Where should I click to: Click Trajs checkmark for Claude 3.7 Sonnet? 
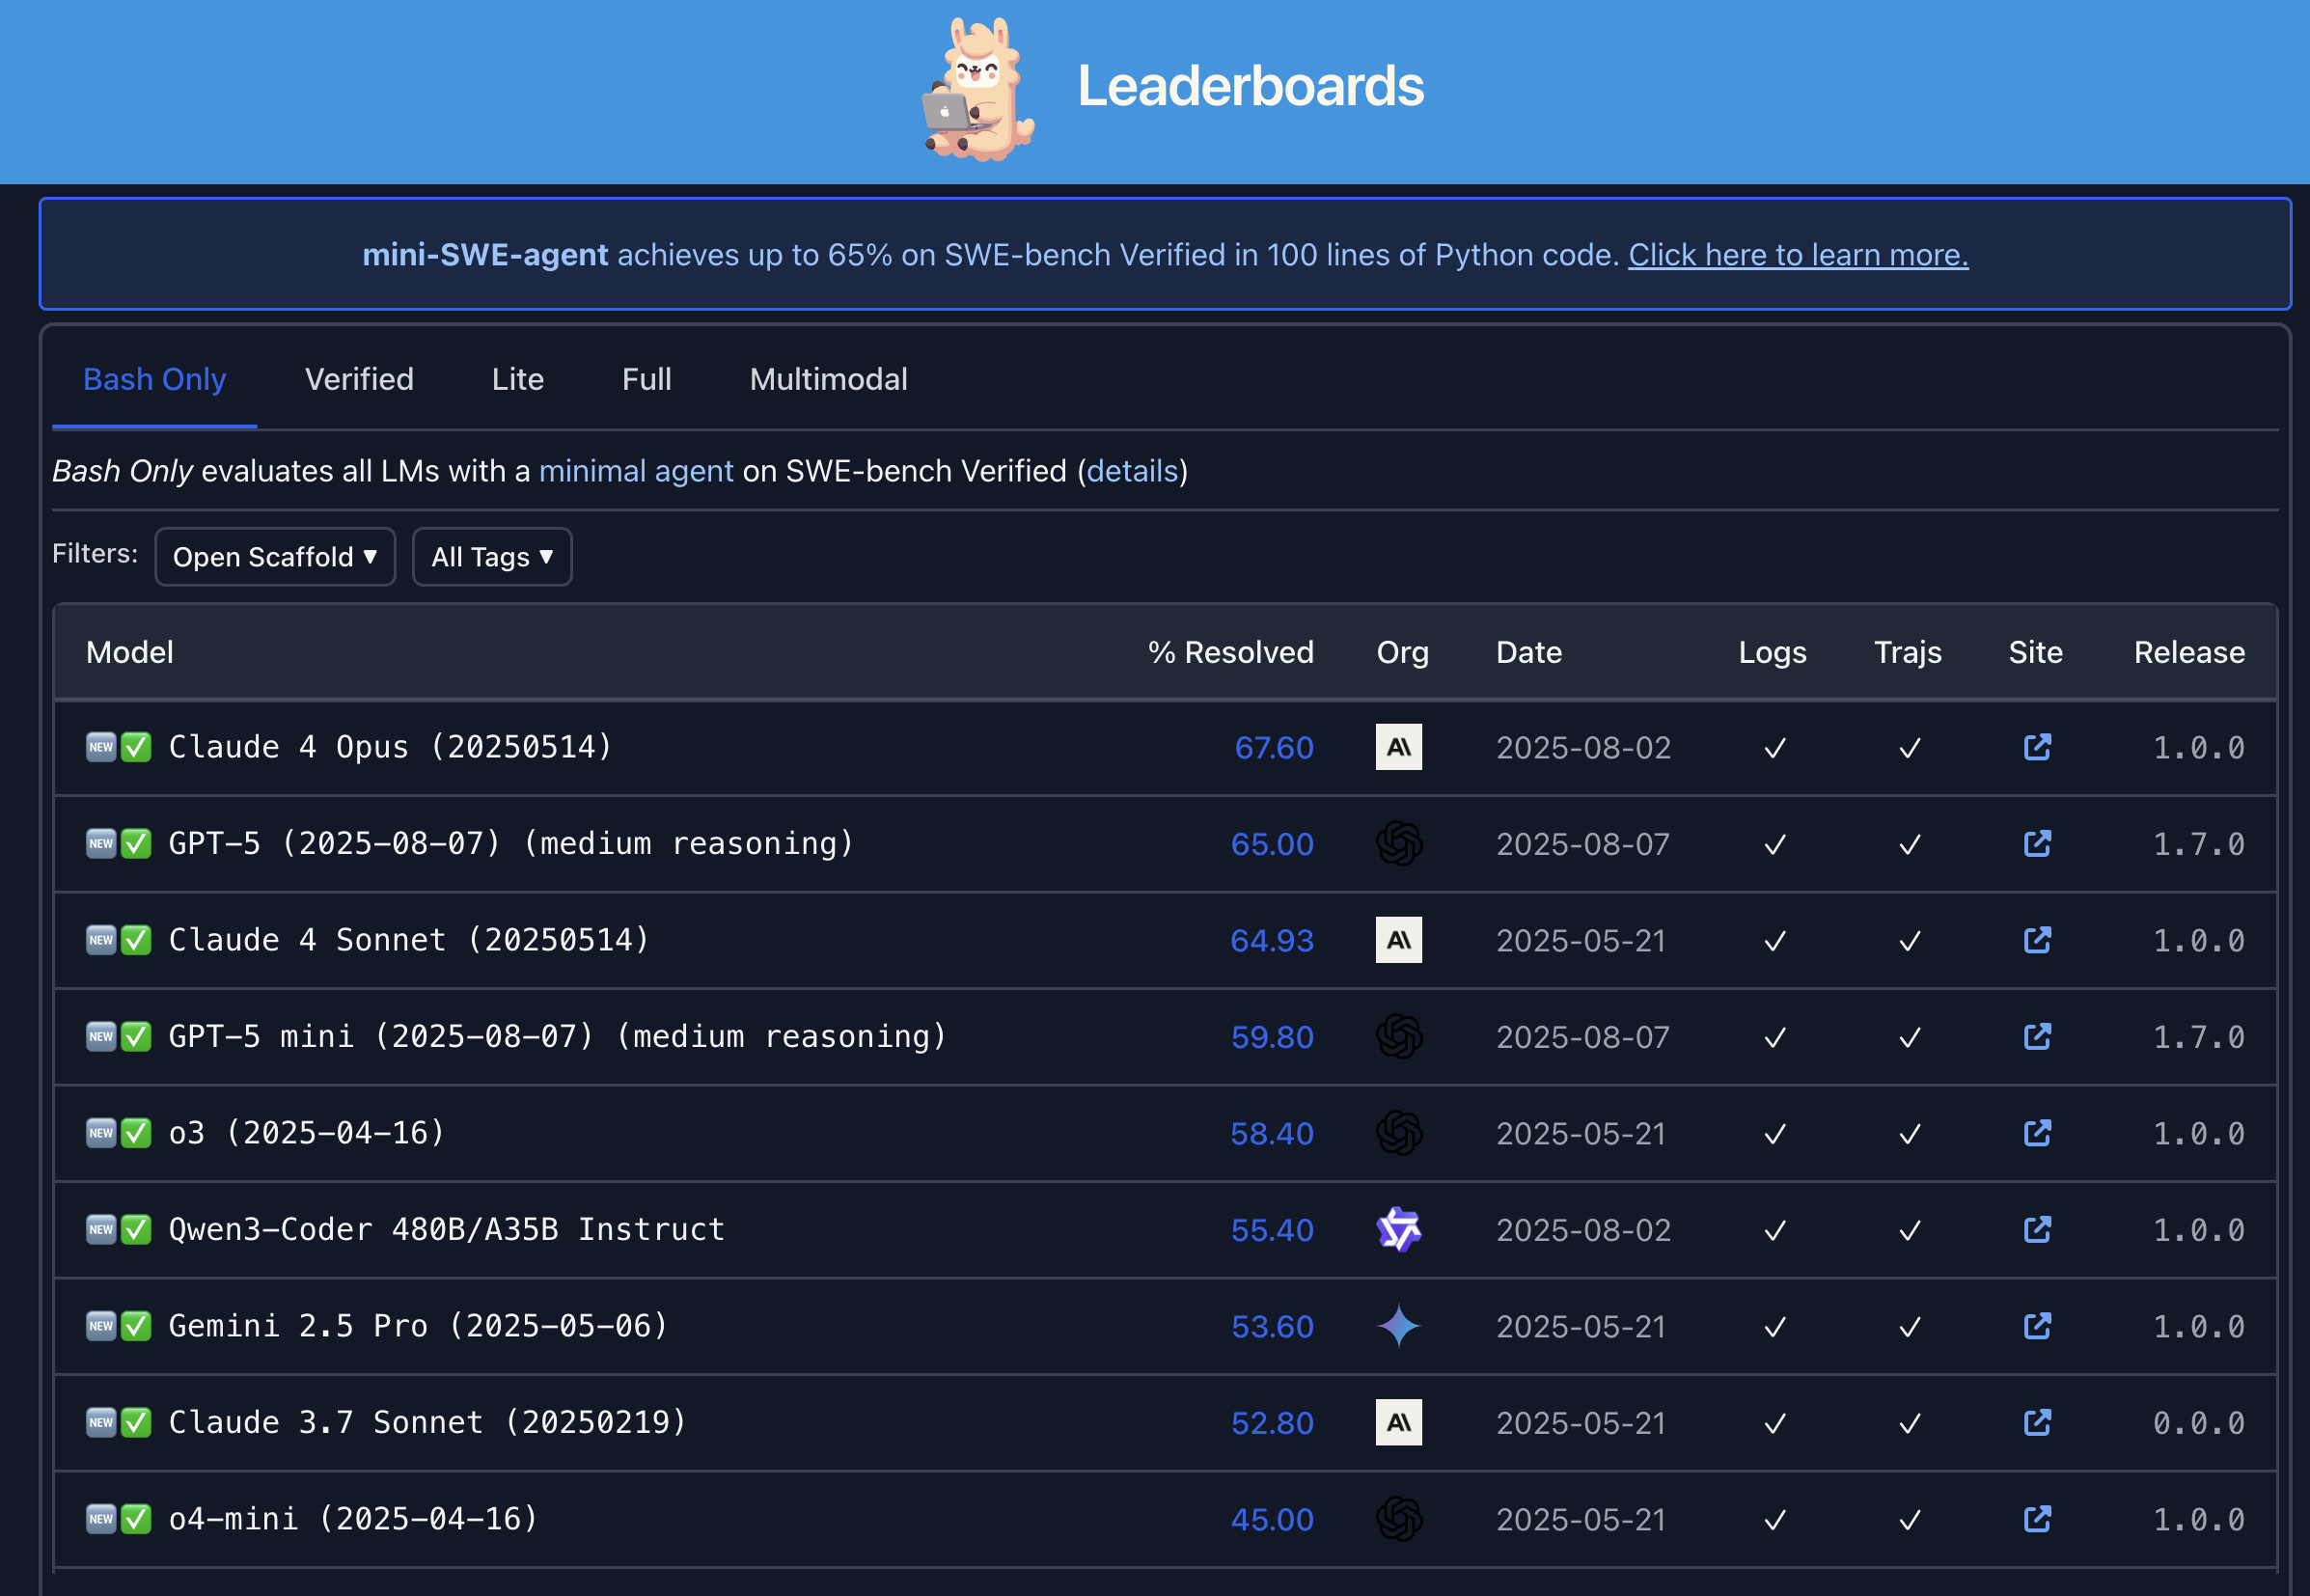coord(1909,1424)
